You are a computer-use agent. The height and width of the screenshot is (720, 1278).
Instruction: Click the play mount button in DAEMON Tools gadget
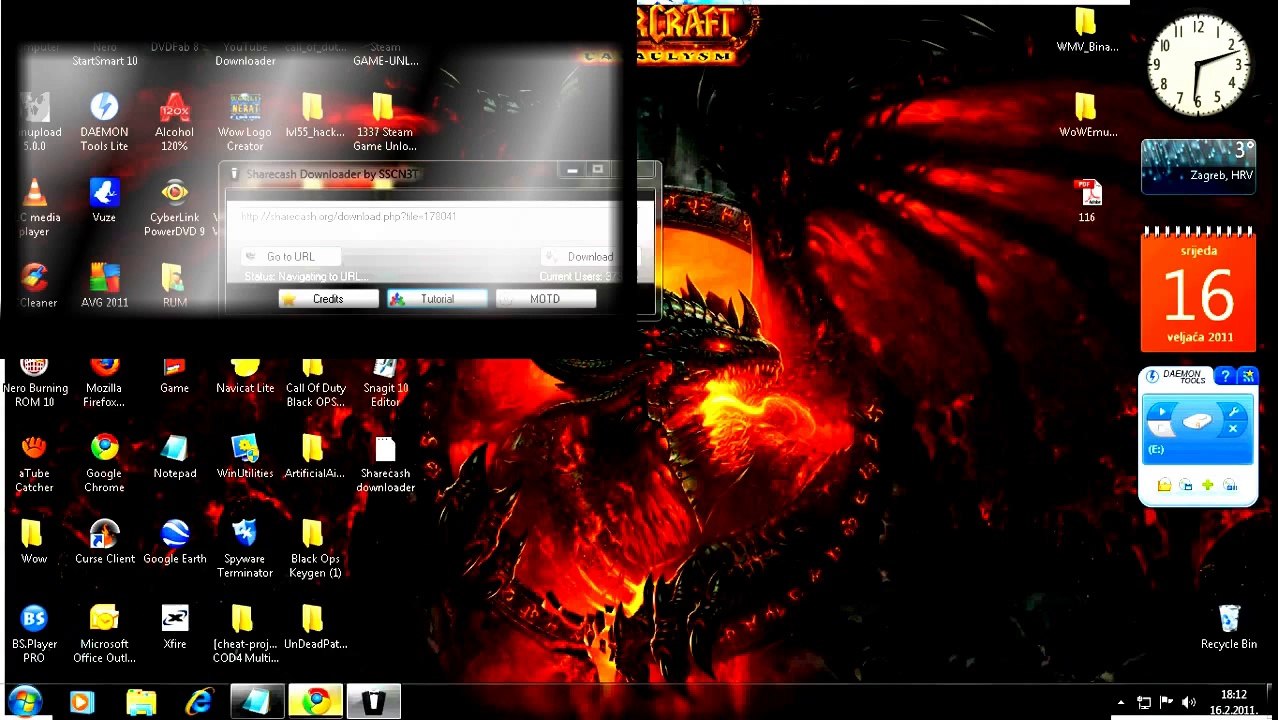[x=1161, y=411]
